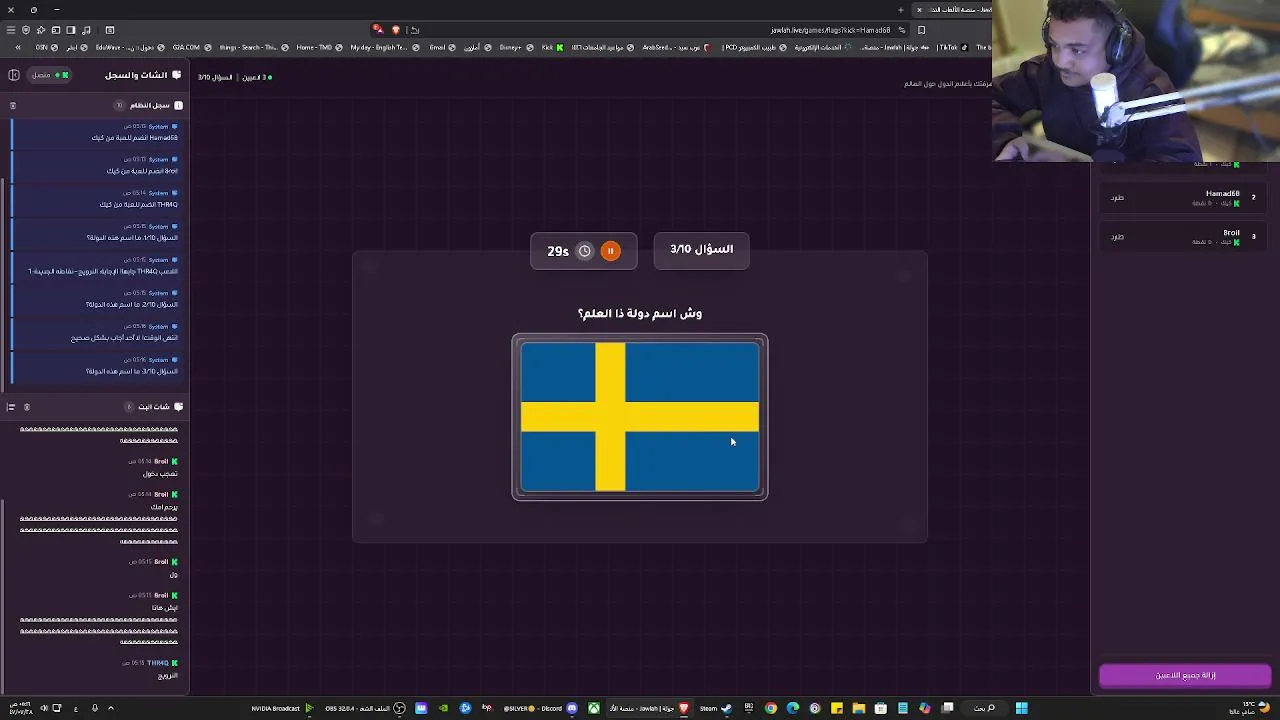
Task: Toggle the stream chat list view icon
Action: 11,407
